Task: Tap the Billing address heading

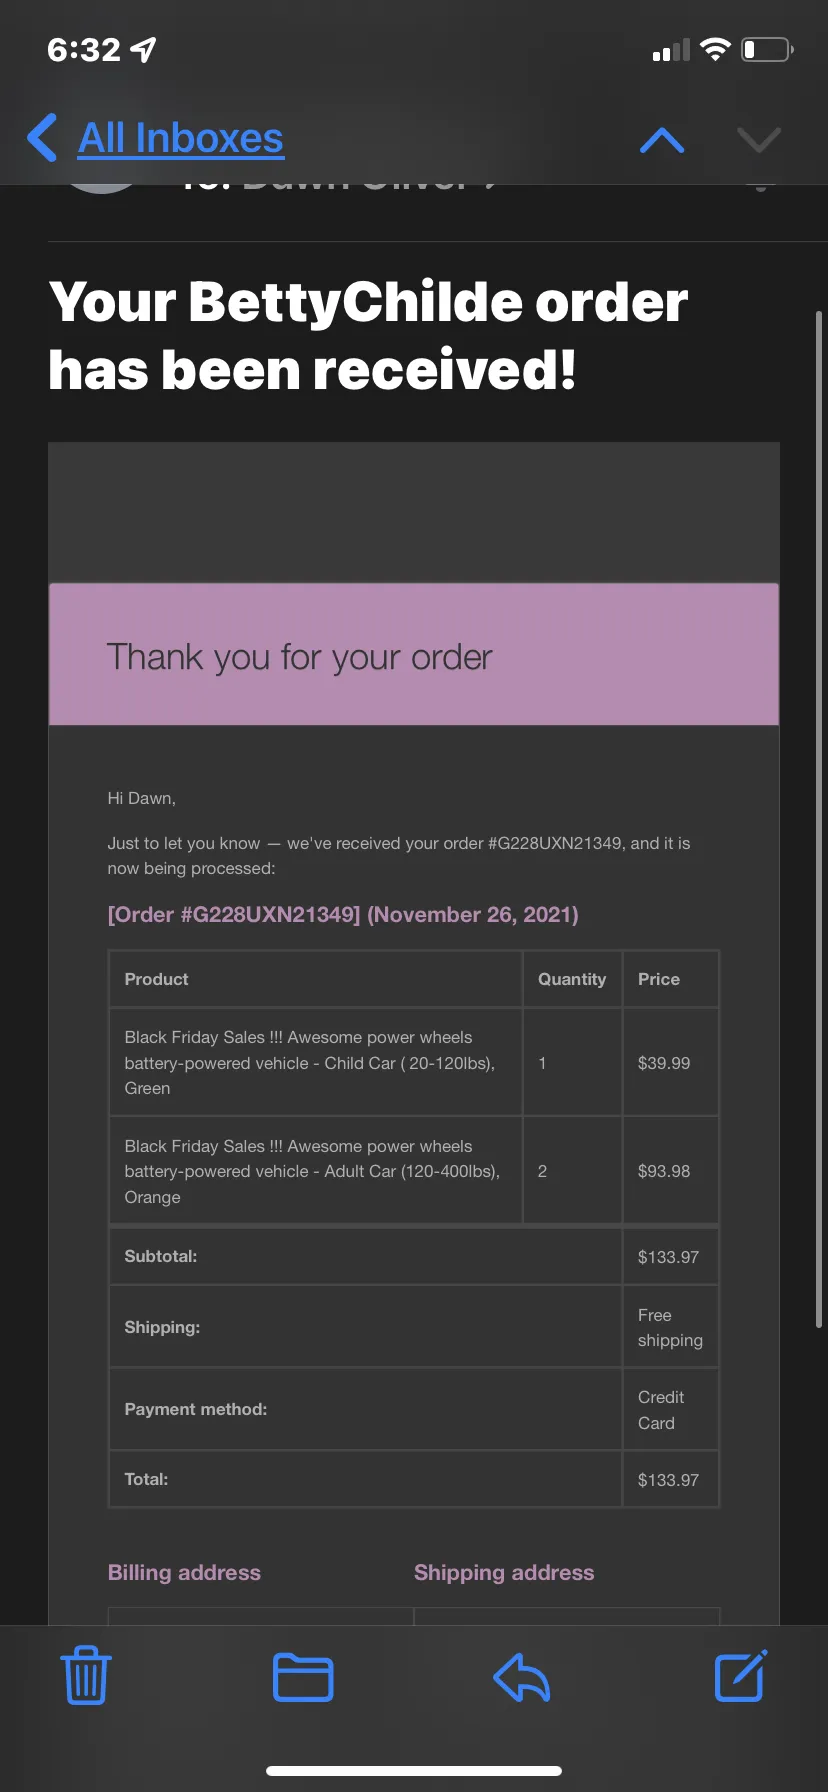Action: 184,1573
